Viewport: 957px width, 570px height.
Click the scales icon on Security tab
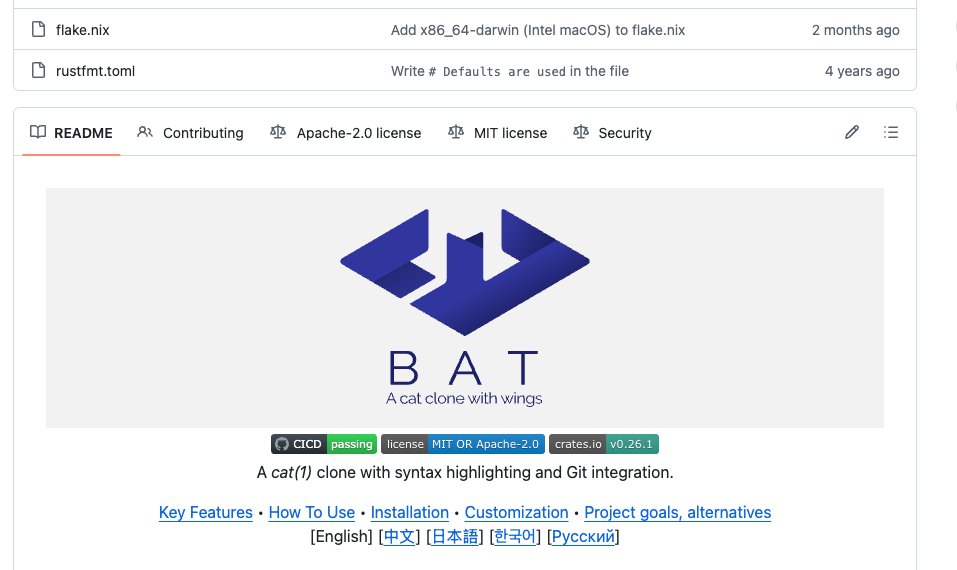pyautogui.click(x=581, y=132)
